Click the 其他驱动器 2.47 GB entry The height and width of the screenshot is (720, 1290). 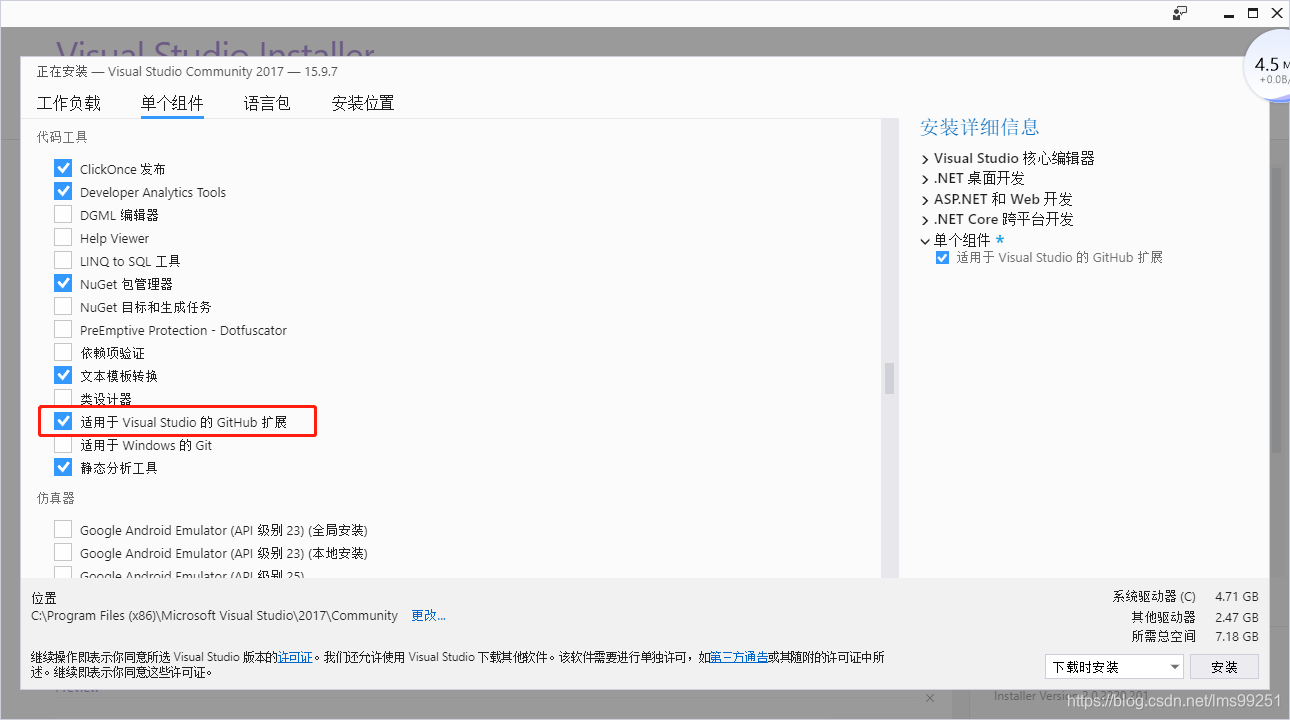click(1195, 617)
